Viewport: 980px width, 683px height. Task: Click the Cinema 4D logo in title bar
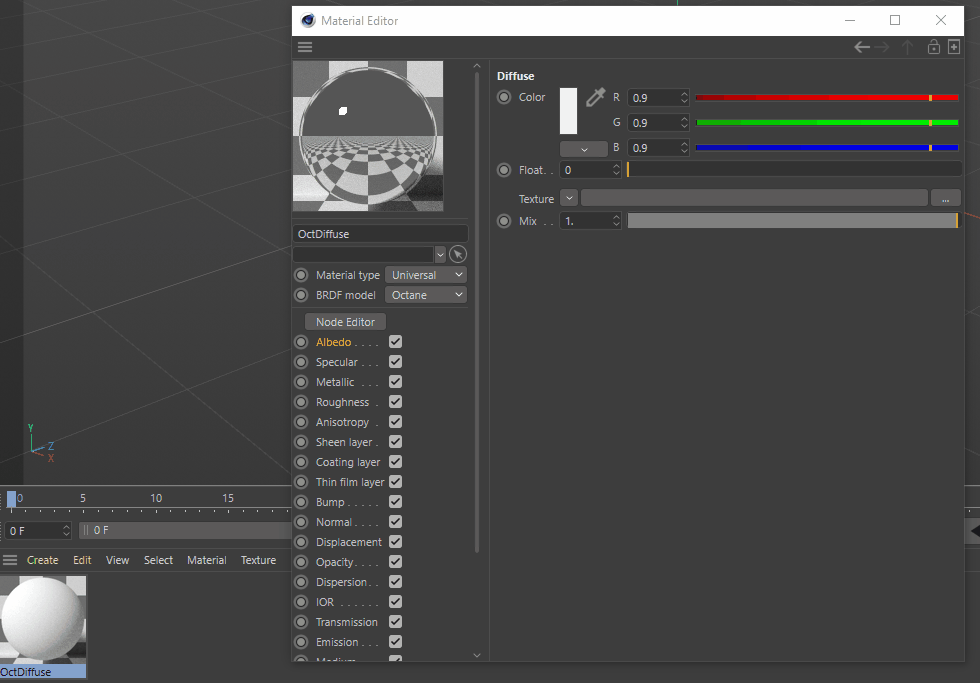[308, 21]
